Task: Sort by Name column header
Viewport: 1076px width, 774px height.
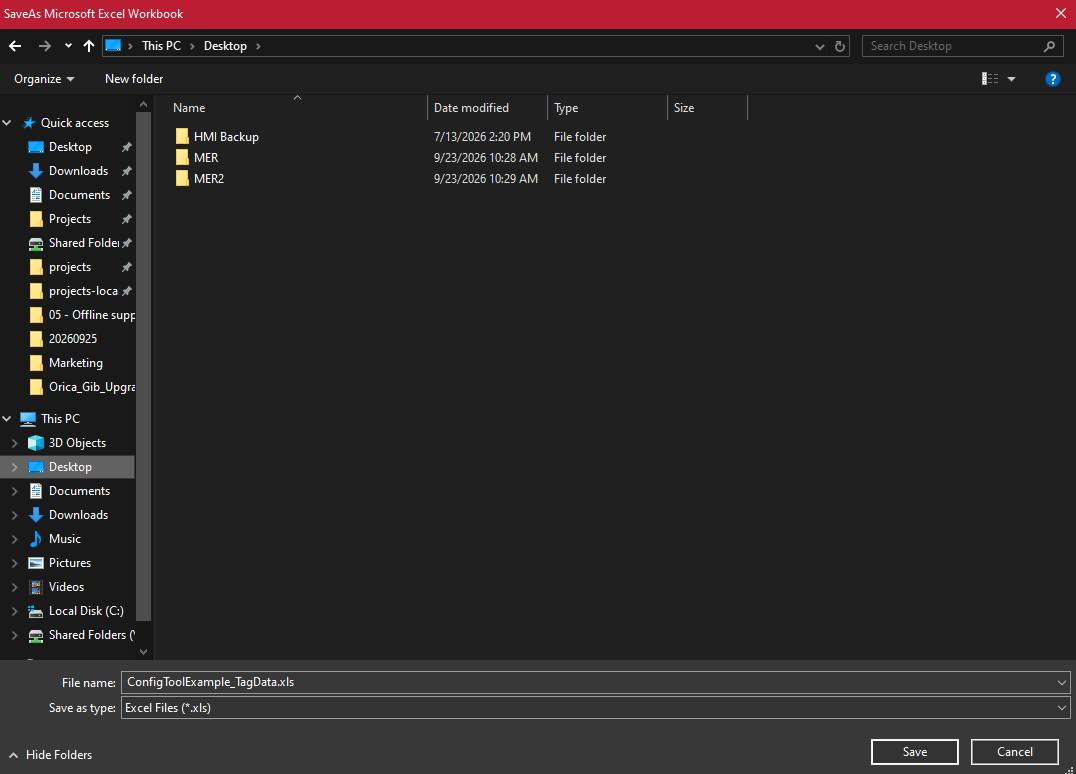Action: tap(189, 108)
